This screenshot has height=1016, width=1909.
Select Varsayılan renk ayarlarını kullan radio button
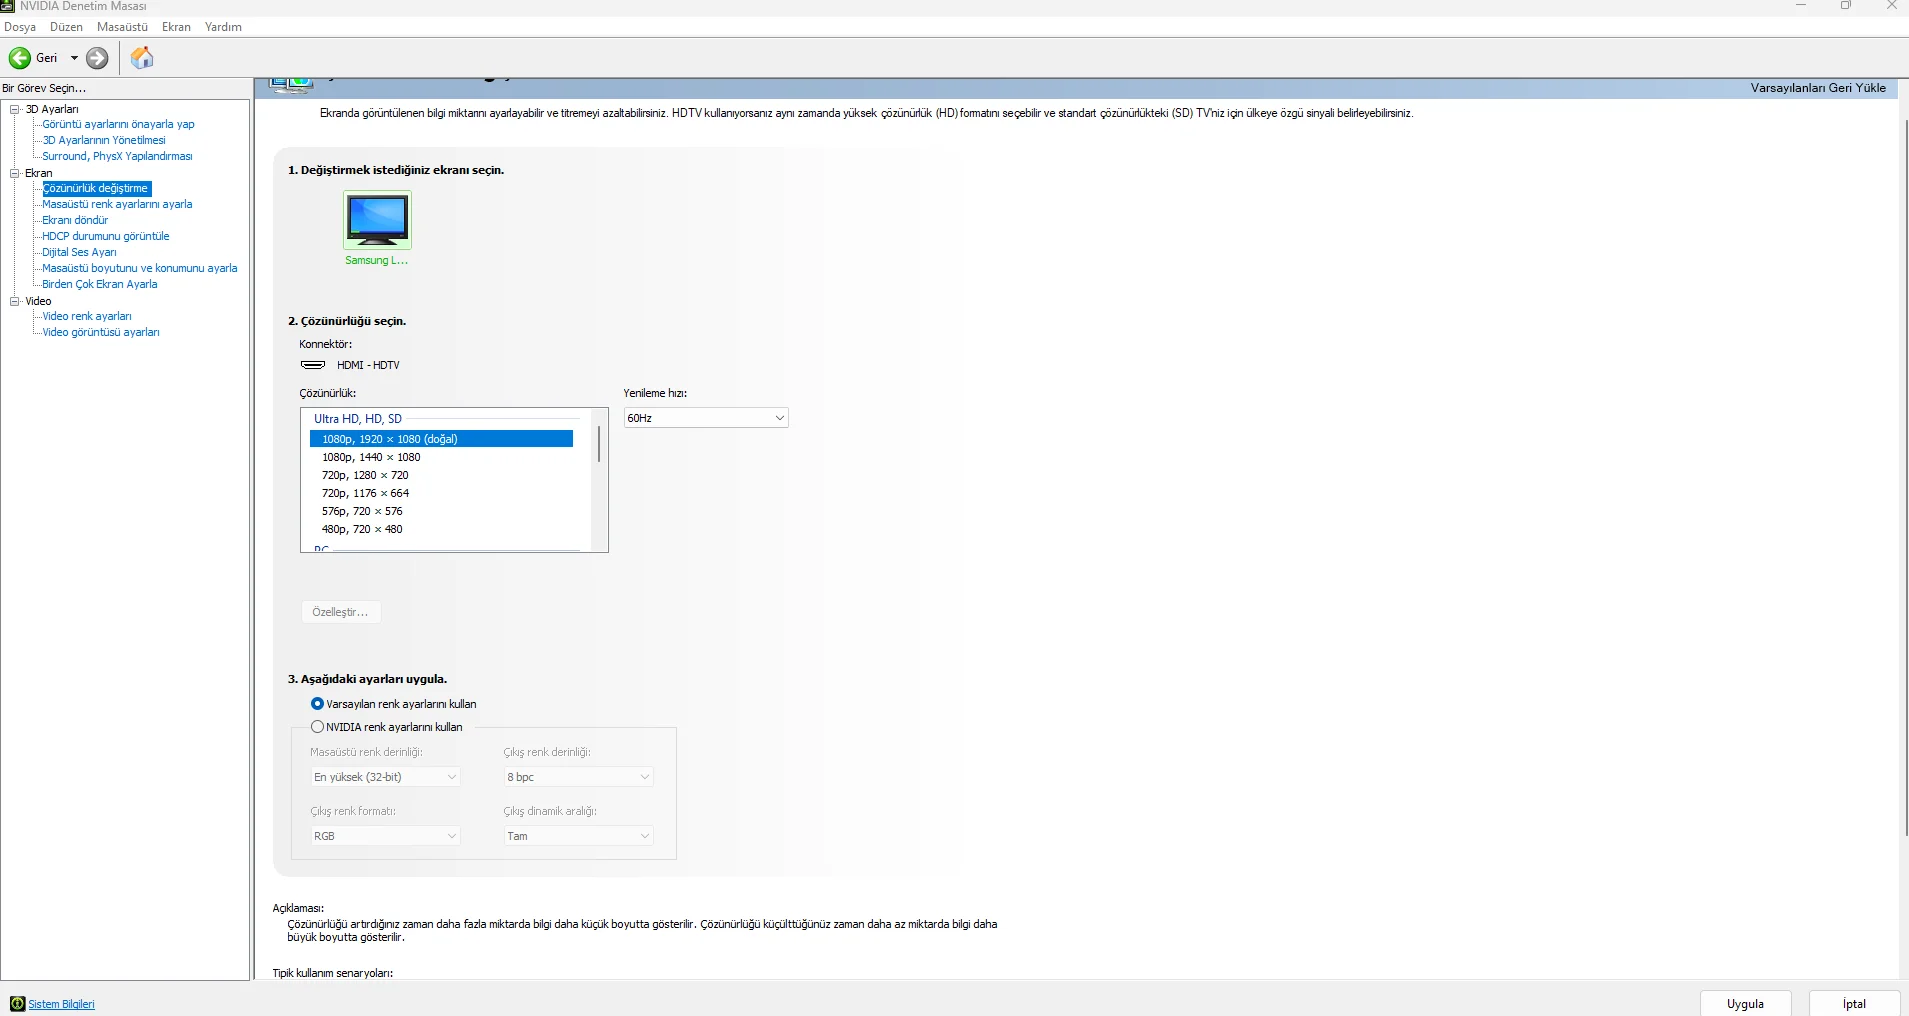point(317,704)
